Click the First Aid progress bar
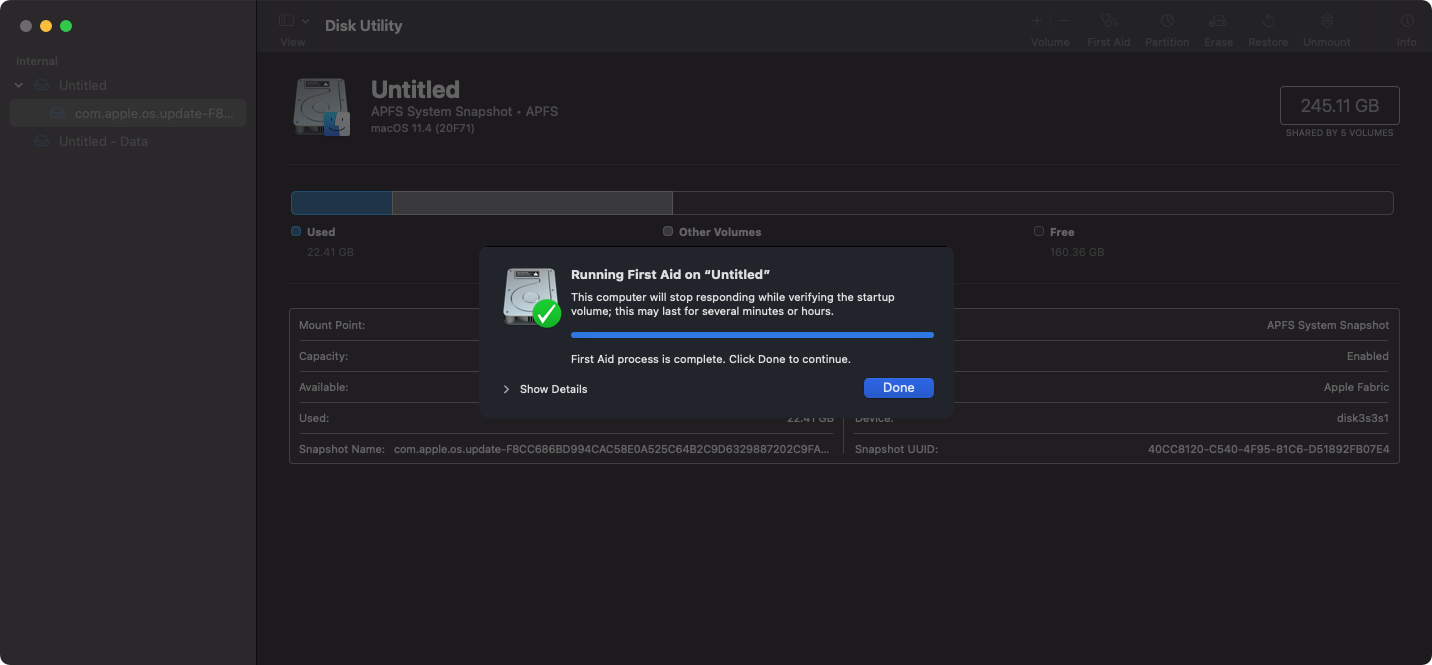The height and width of the screenshot is (665, 1432). (x=752, y=335)
